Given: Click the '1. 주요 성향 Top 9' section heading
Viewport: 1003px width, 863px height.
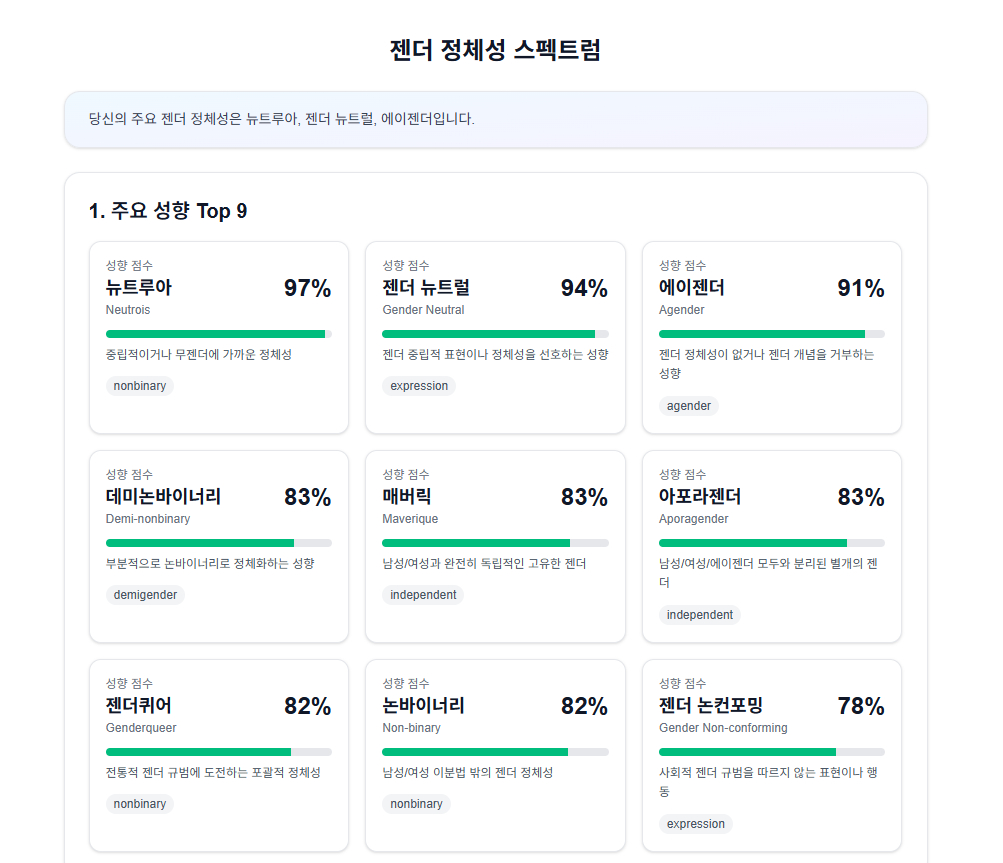Looking at the screenshot, I should pyautogui.click(x=168, y=211).
